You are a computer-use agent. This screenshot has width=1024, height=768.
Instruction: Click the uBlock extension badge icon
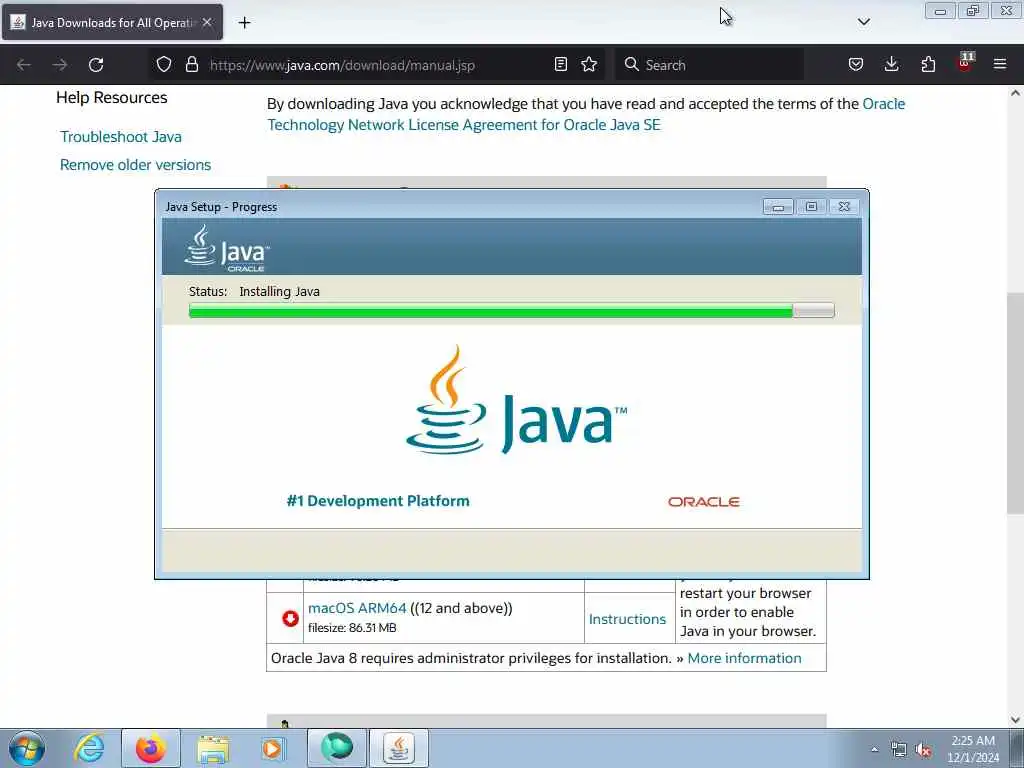tap(965, 63)
